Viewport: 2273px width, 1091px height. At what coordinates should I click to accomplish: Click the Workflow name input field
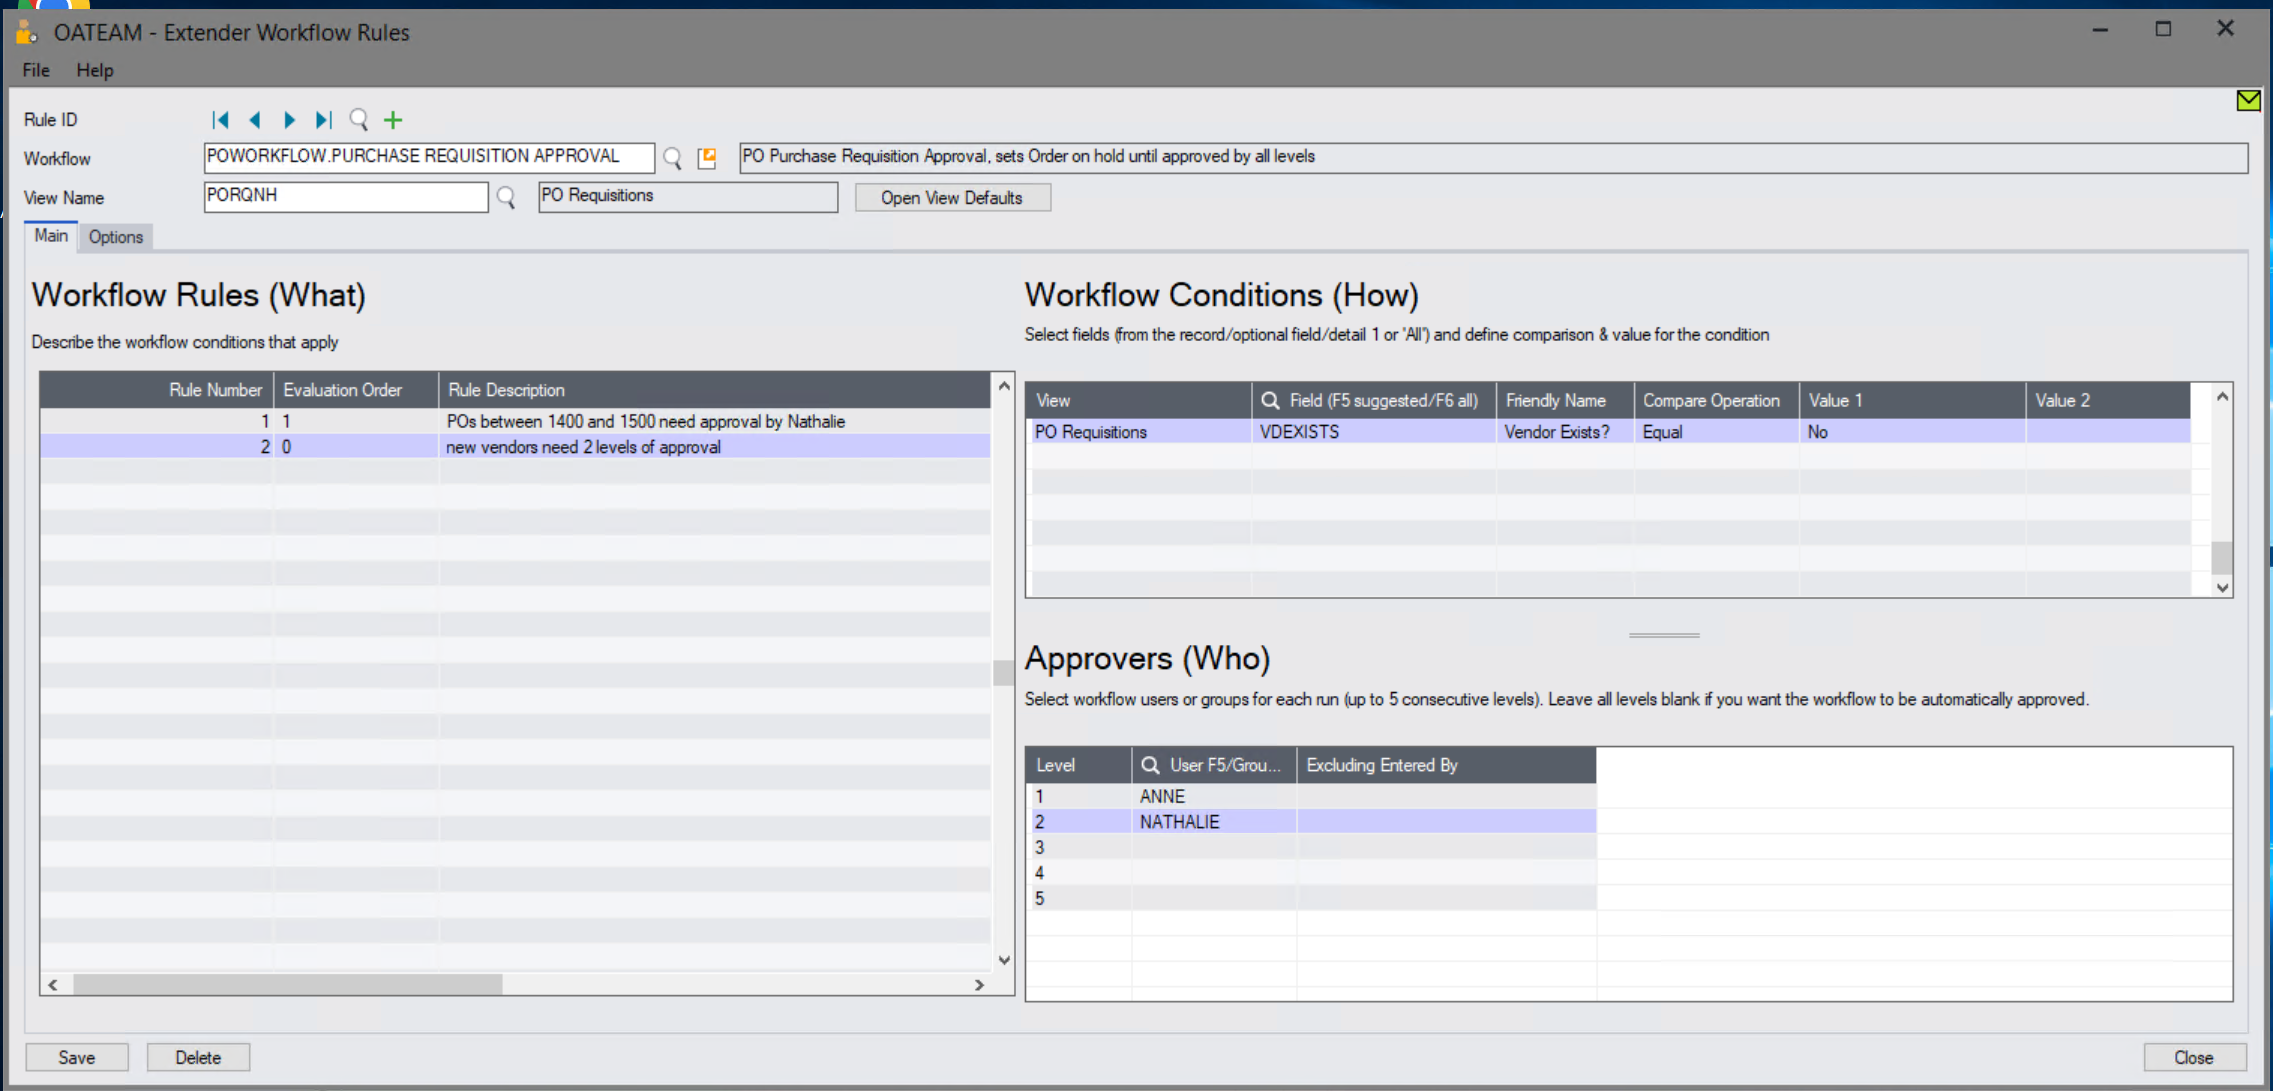[x=429, y=157]
